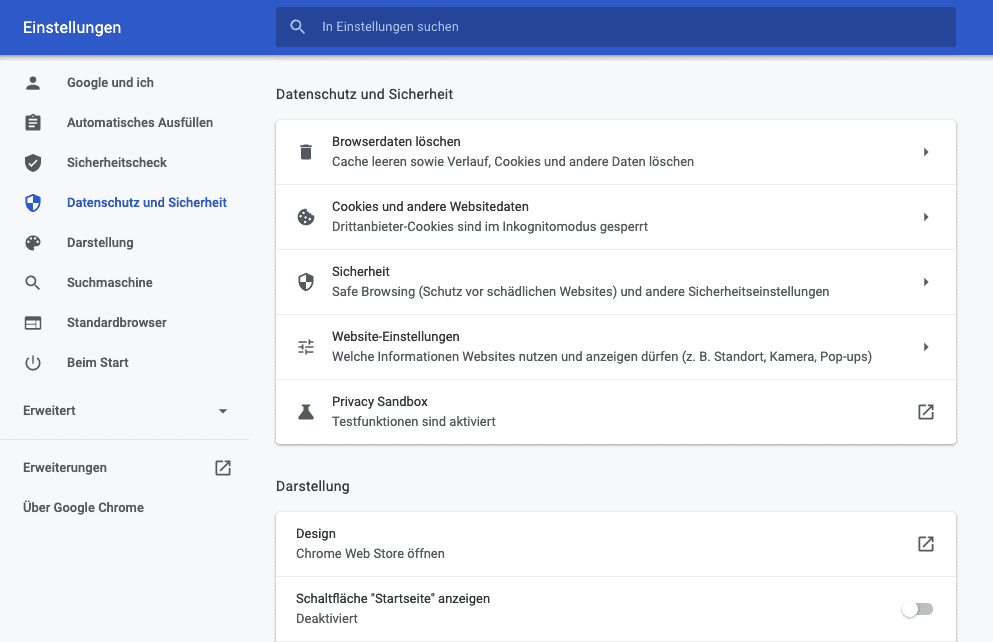Click the external link icon for Privacy Sandbox

[926, 412]
